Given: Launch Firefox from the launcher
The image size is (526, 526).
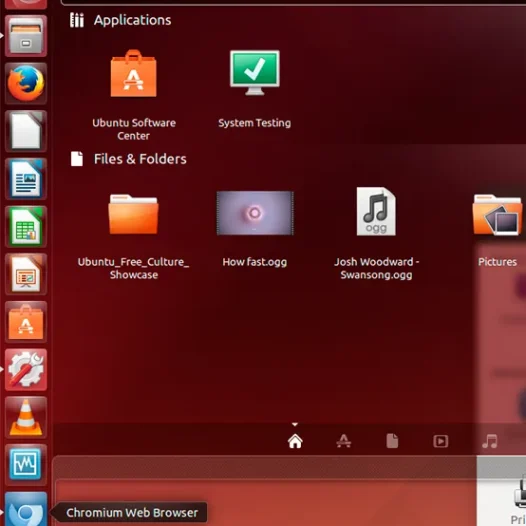Looking at the screenshot, I should [x=26, y=83].
